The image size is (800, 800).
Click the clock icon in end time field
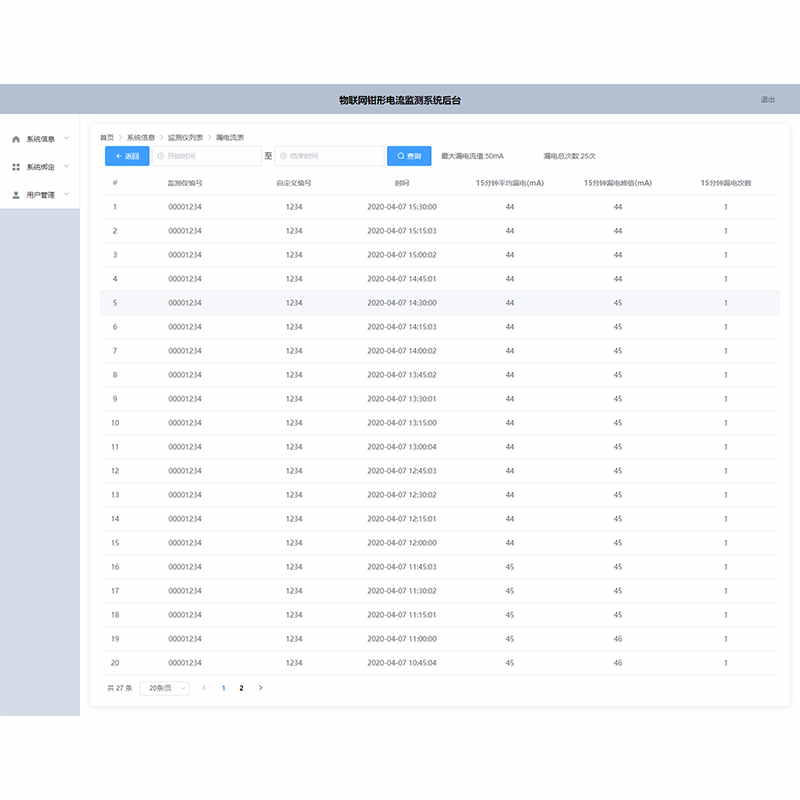pos(284,156)
